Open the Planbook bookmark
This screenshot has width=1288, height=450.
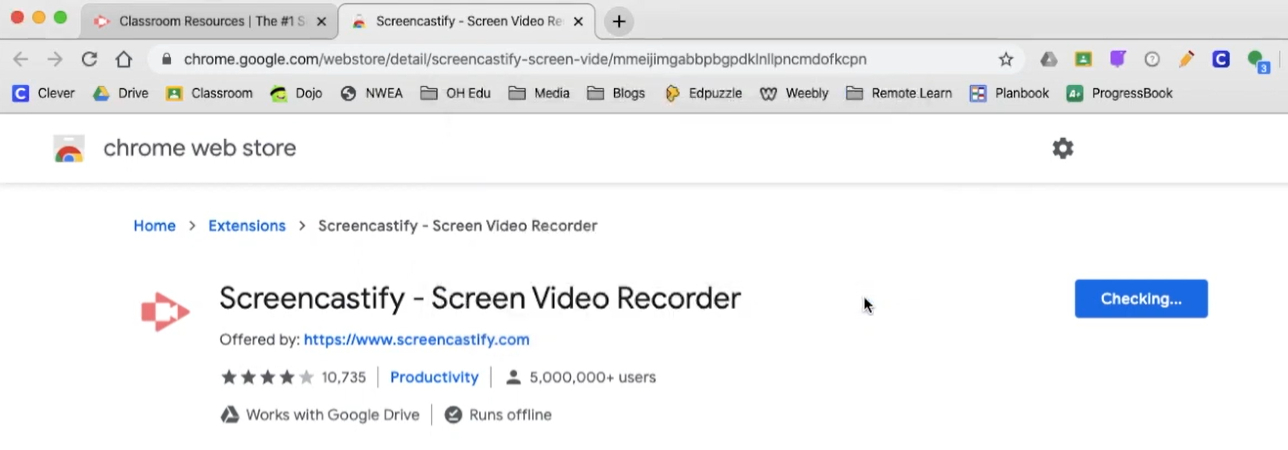(x=1009, y=93)
